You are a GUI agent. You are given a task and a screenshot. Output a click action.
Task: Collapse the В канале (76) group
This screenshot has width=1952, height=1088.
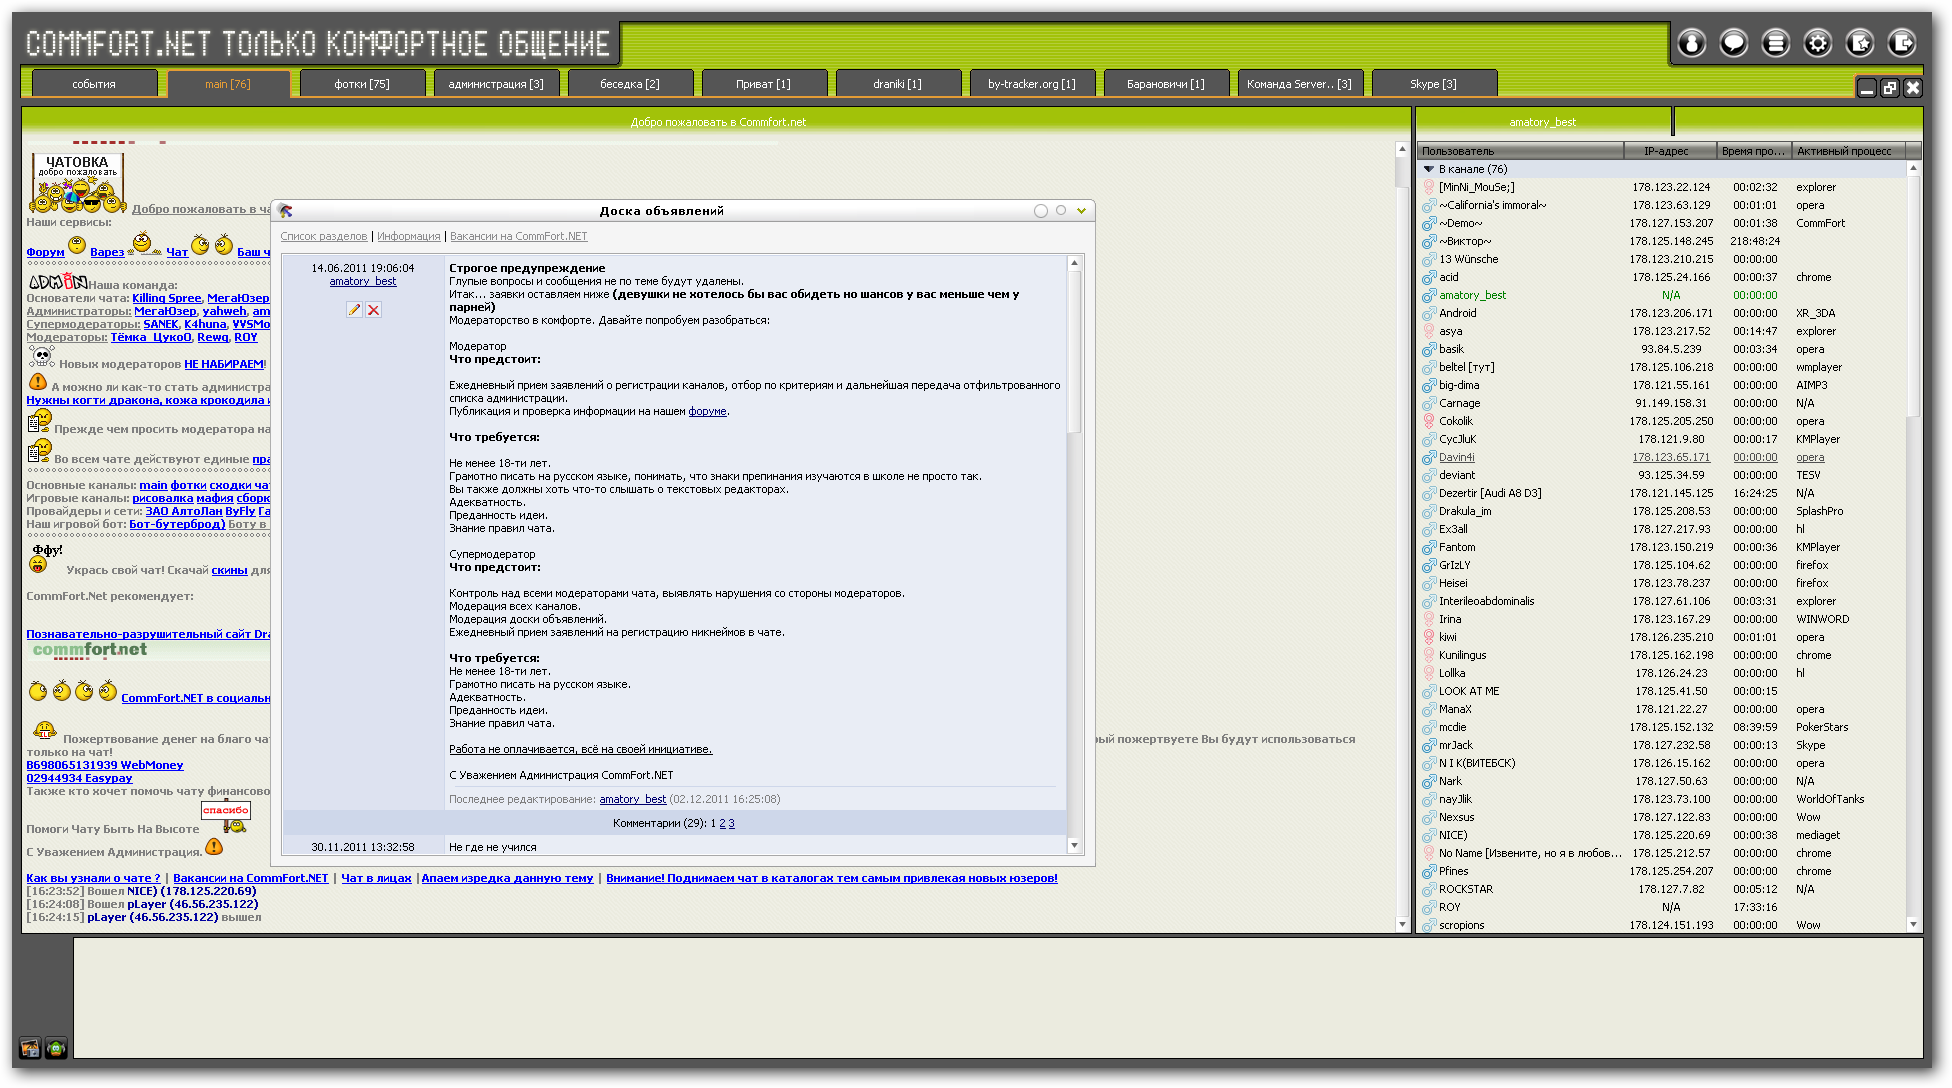pos(1429,169)
